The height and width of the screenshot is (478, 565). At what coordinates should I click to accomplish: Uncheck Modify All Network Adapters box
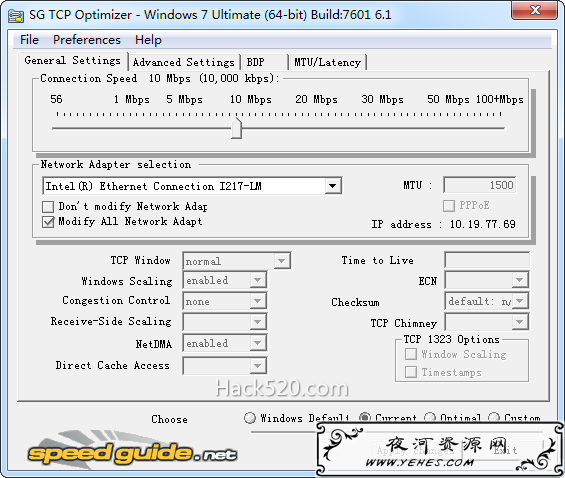[x=48, y=222]
